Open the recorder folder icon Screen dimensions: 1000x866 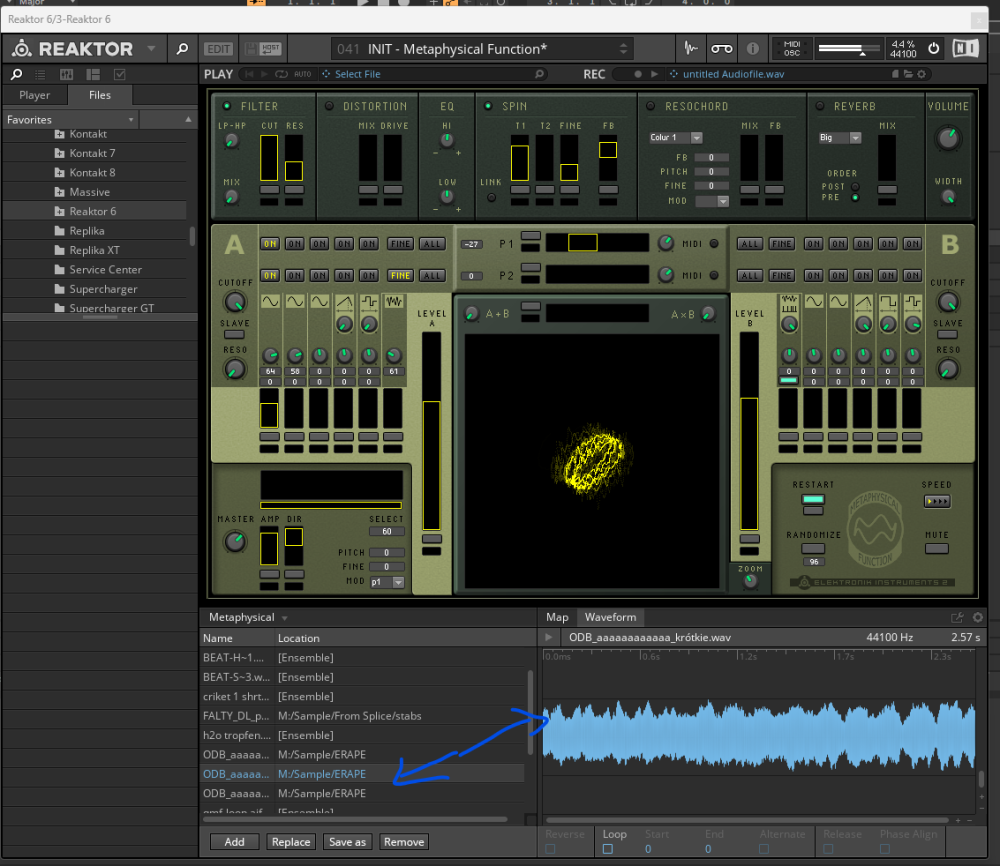tap(908, 74)
